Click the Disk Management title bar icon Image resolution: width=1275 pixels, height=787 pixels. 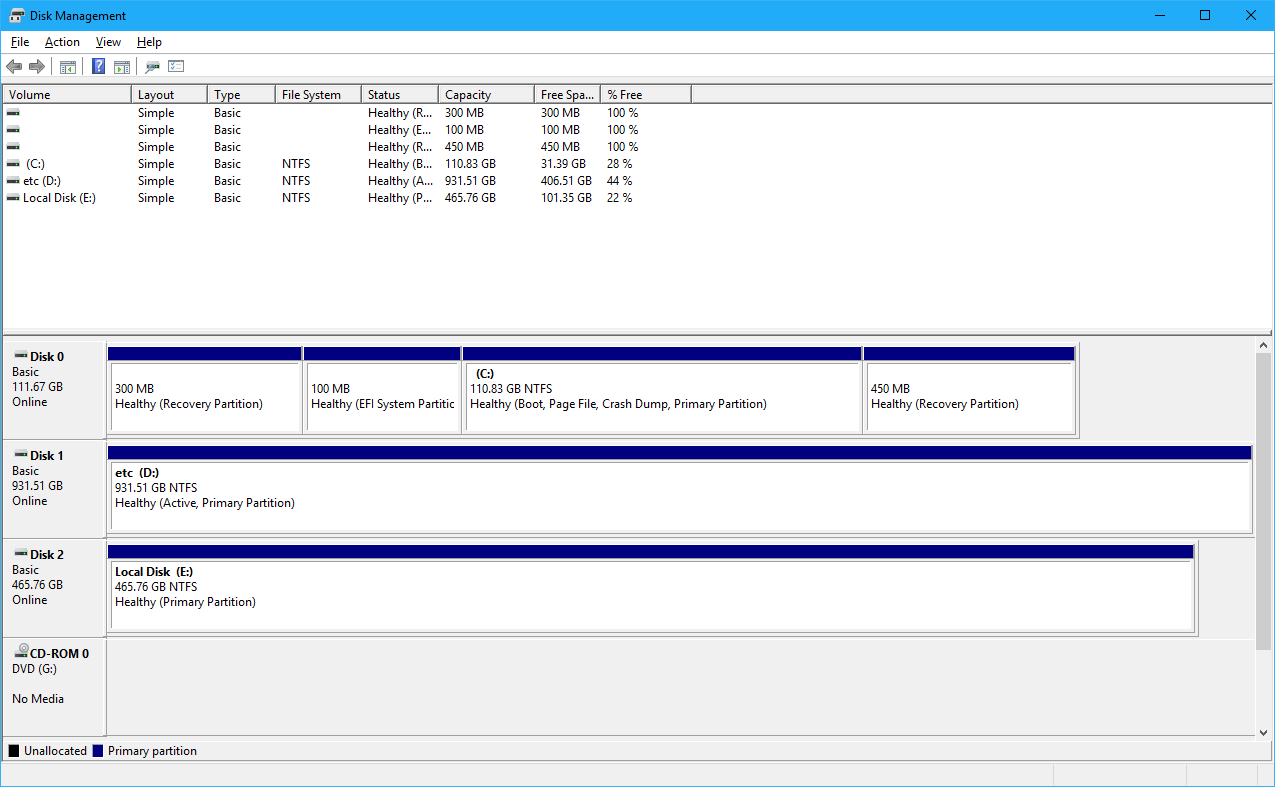(17, 15)
